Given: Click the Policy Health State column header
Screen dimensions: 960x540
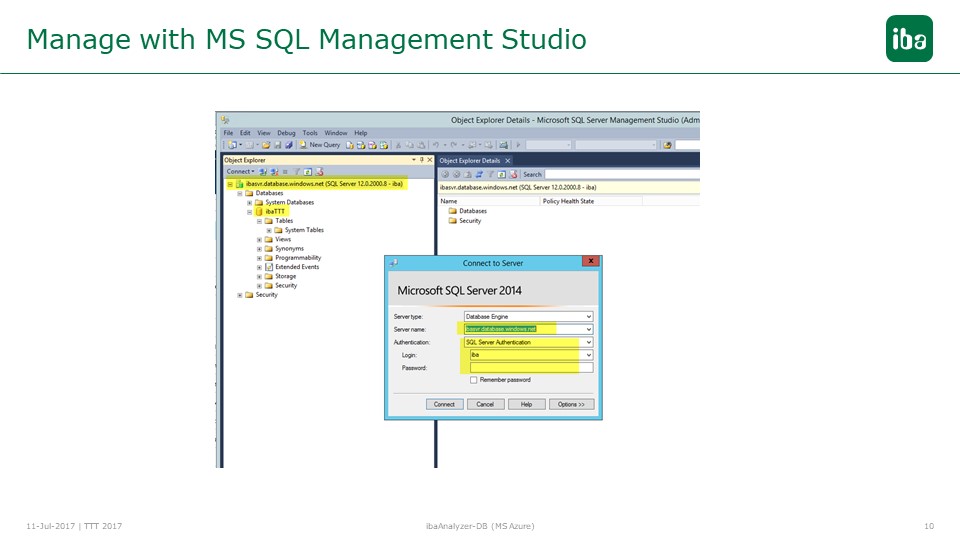Looking at the screenshot, I should tap(591, 201).
